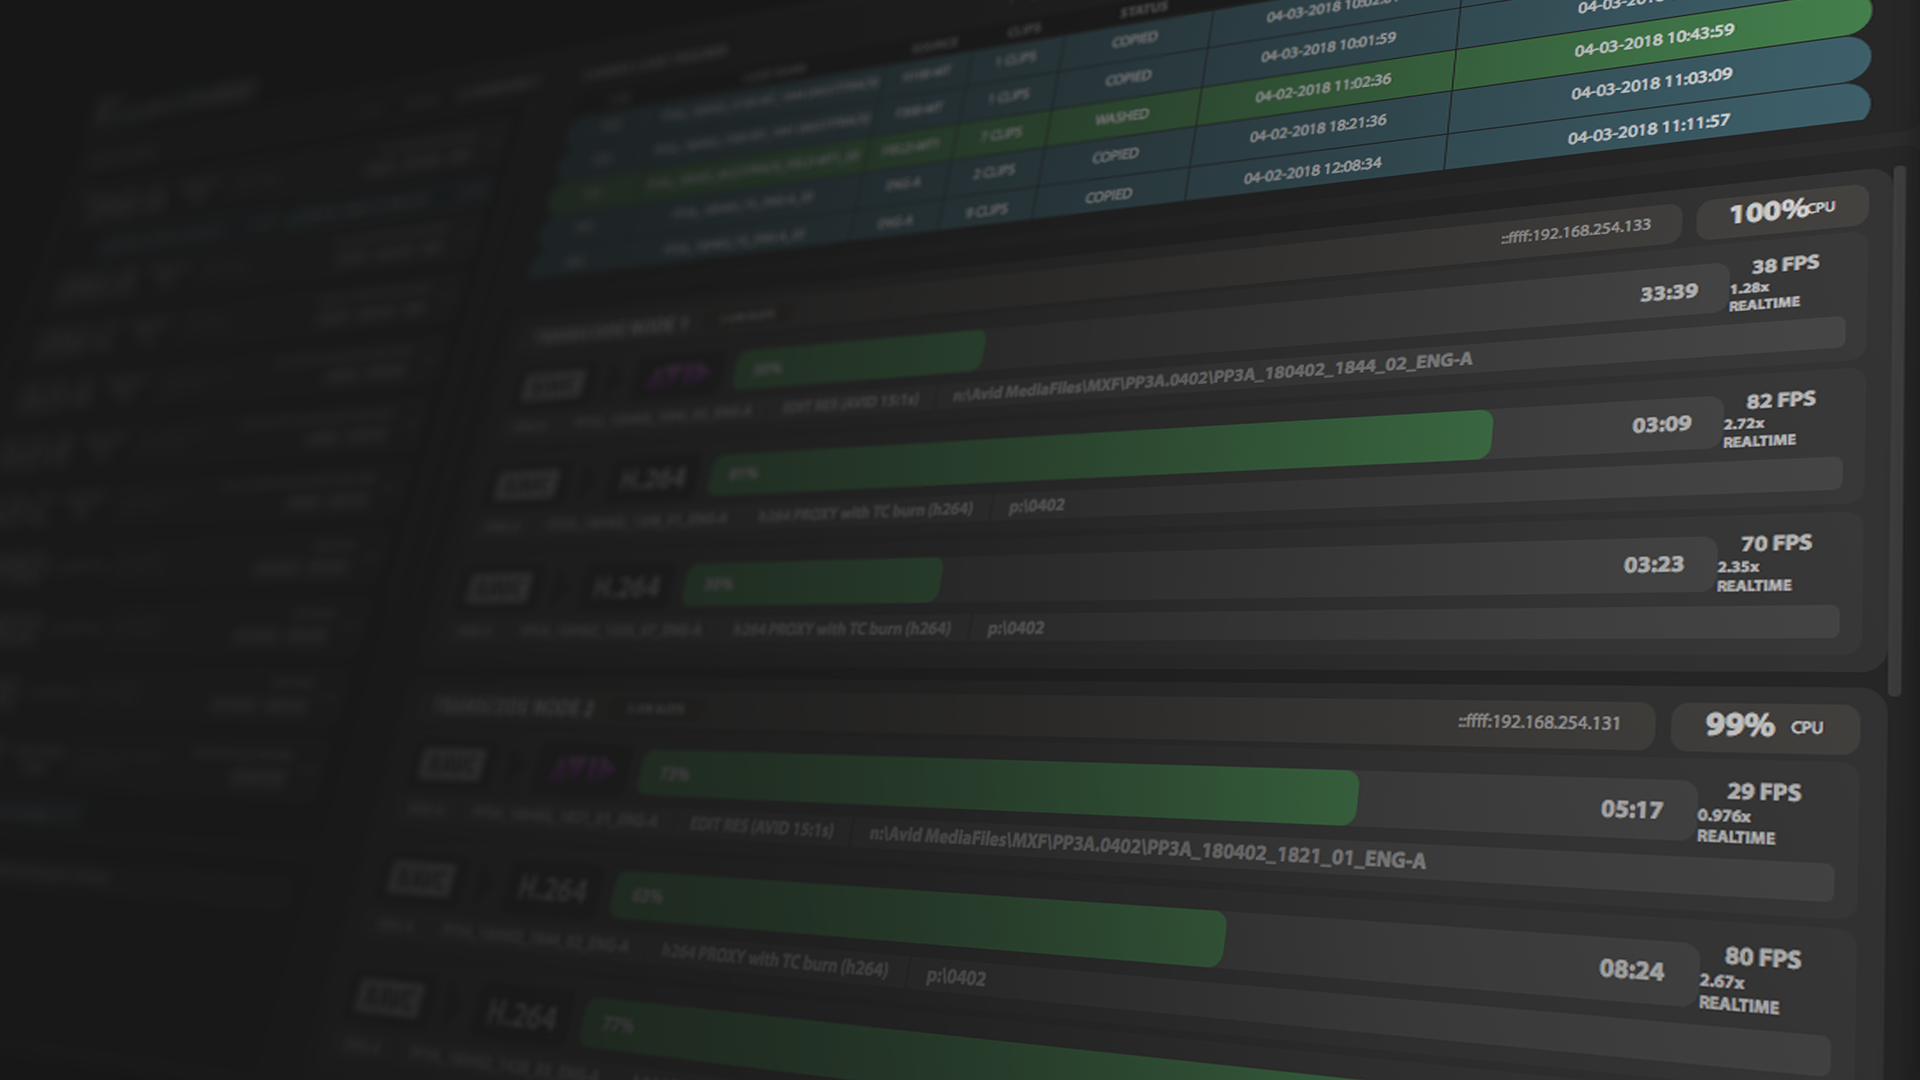Viewport: 1920px width, 1080px height.
Task: Click remaining time 33:39
Action: (x=1668, y=293)
